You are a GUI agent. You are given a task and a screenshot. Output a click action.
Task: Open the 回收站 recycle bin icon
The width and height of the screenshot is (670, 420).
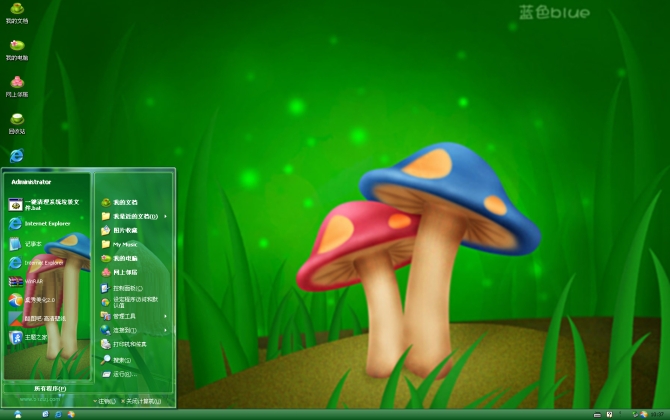(17, 121)
